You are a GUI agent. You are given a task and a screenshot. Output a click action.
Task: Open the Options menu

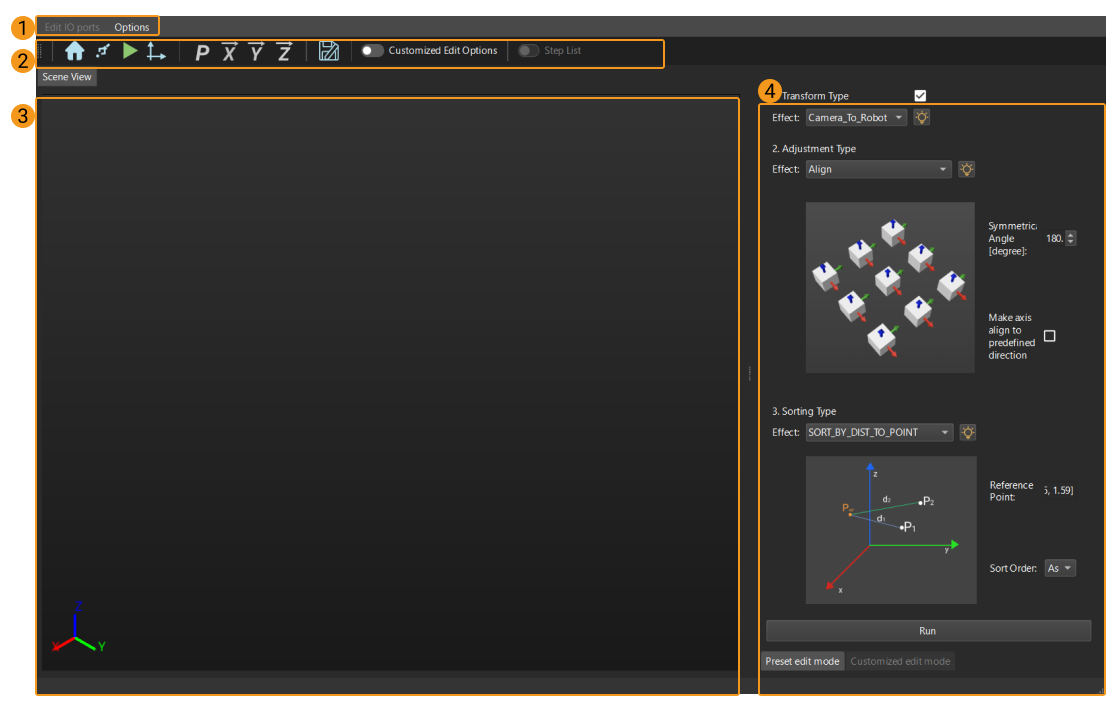pyautogui.click(x=131, y=27)
